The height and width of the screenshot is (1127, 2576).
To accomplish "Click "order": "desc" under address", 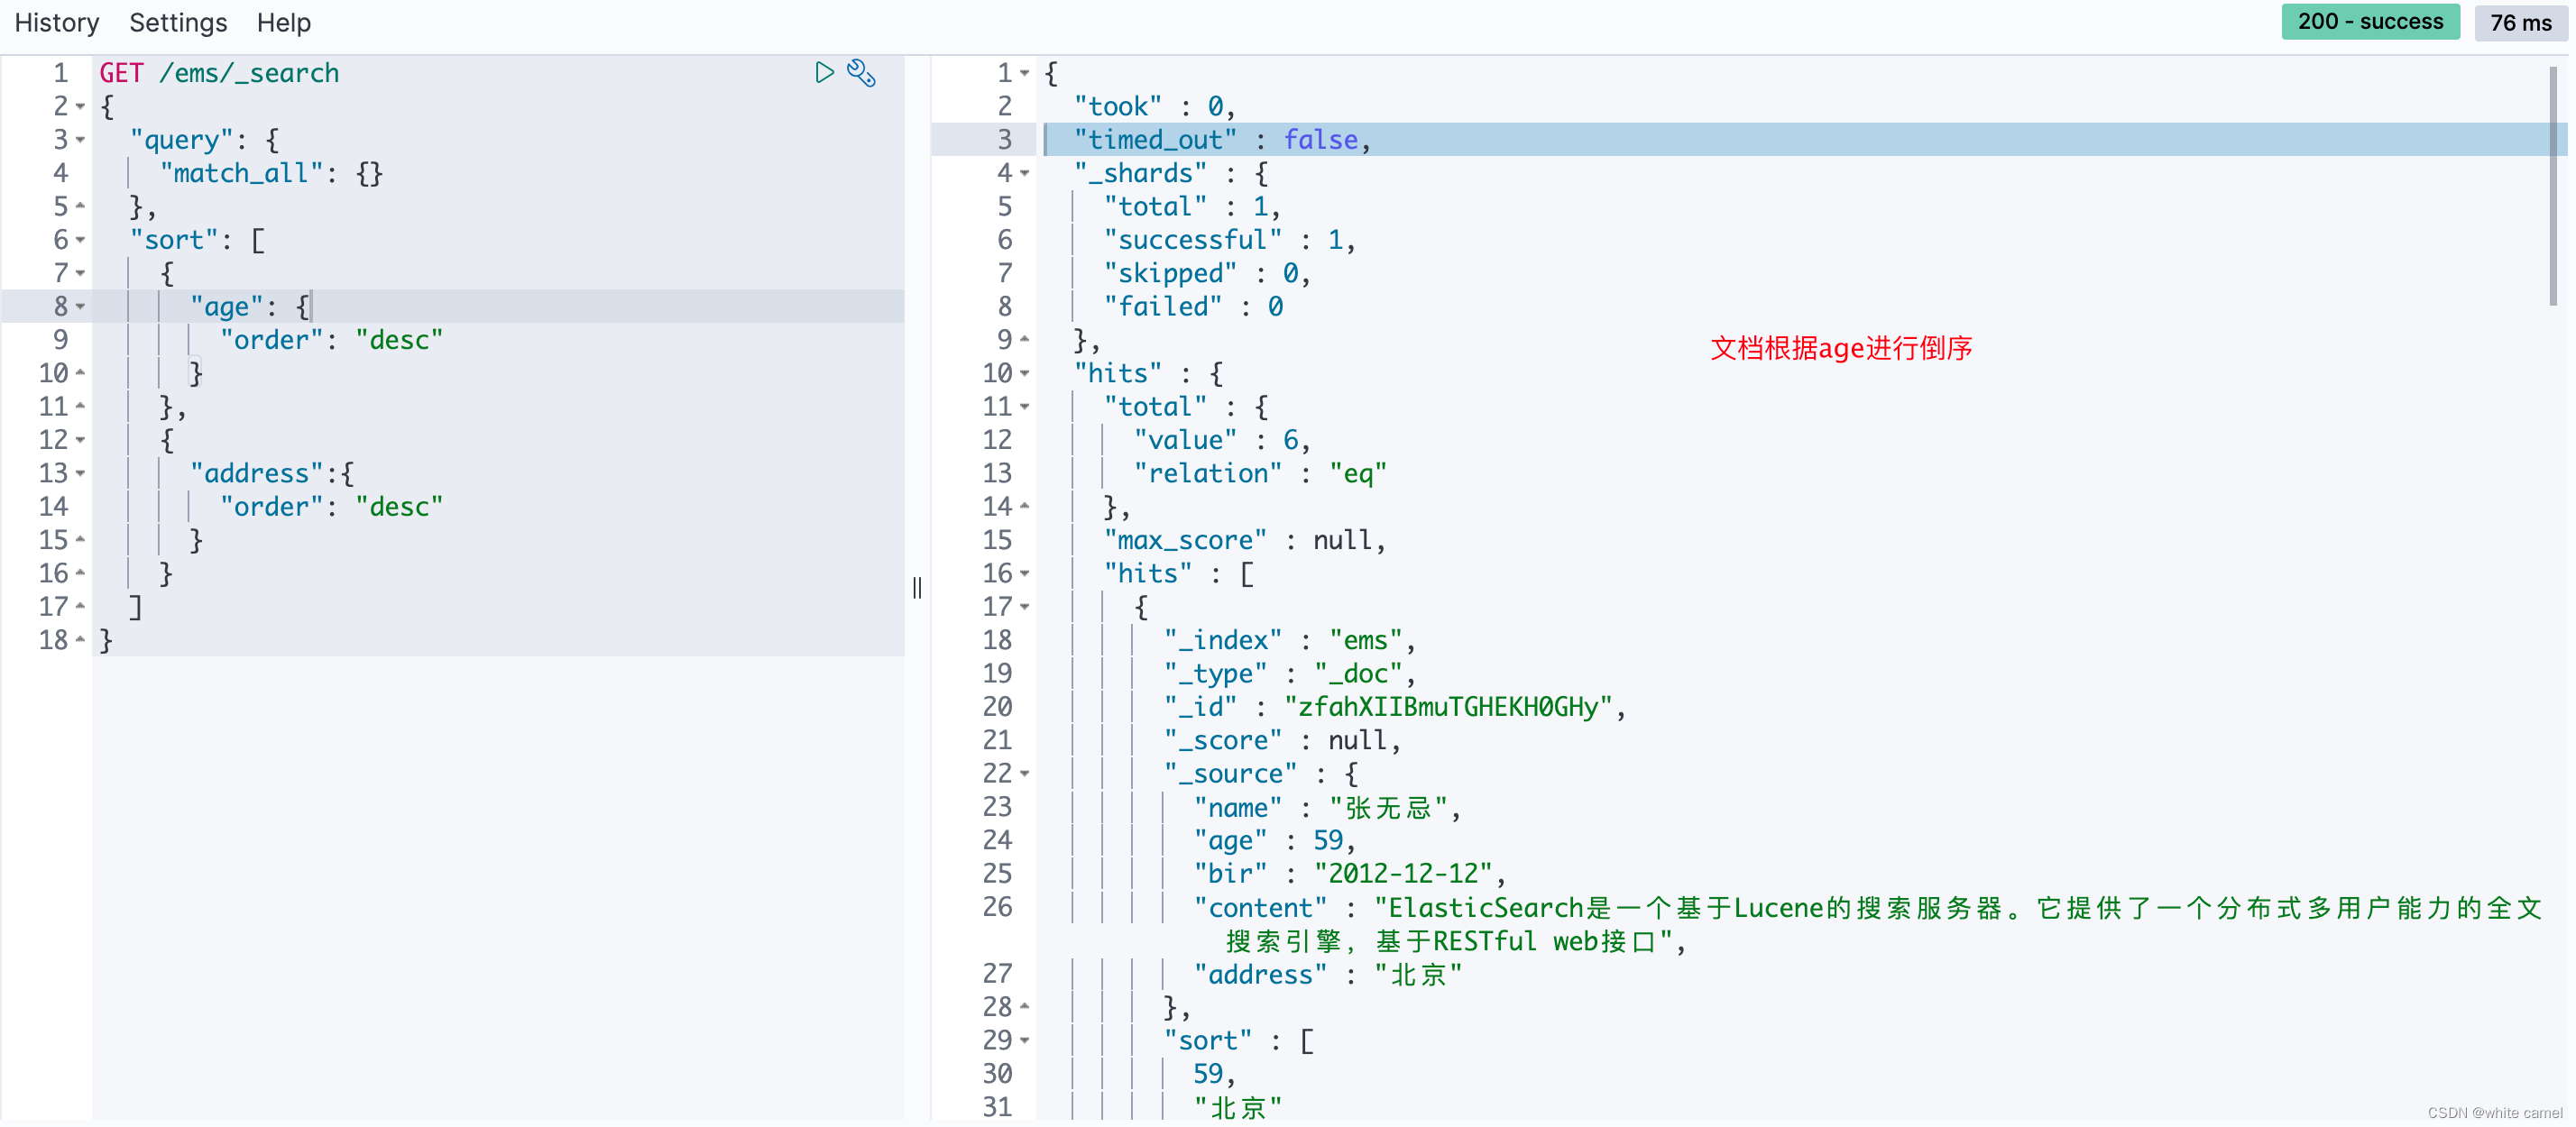I will [331, 507].
